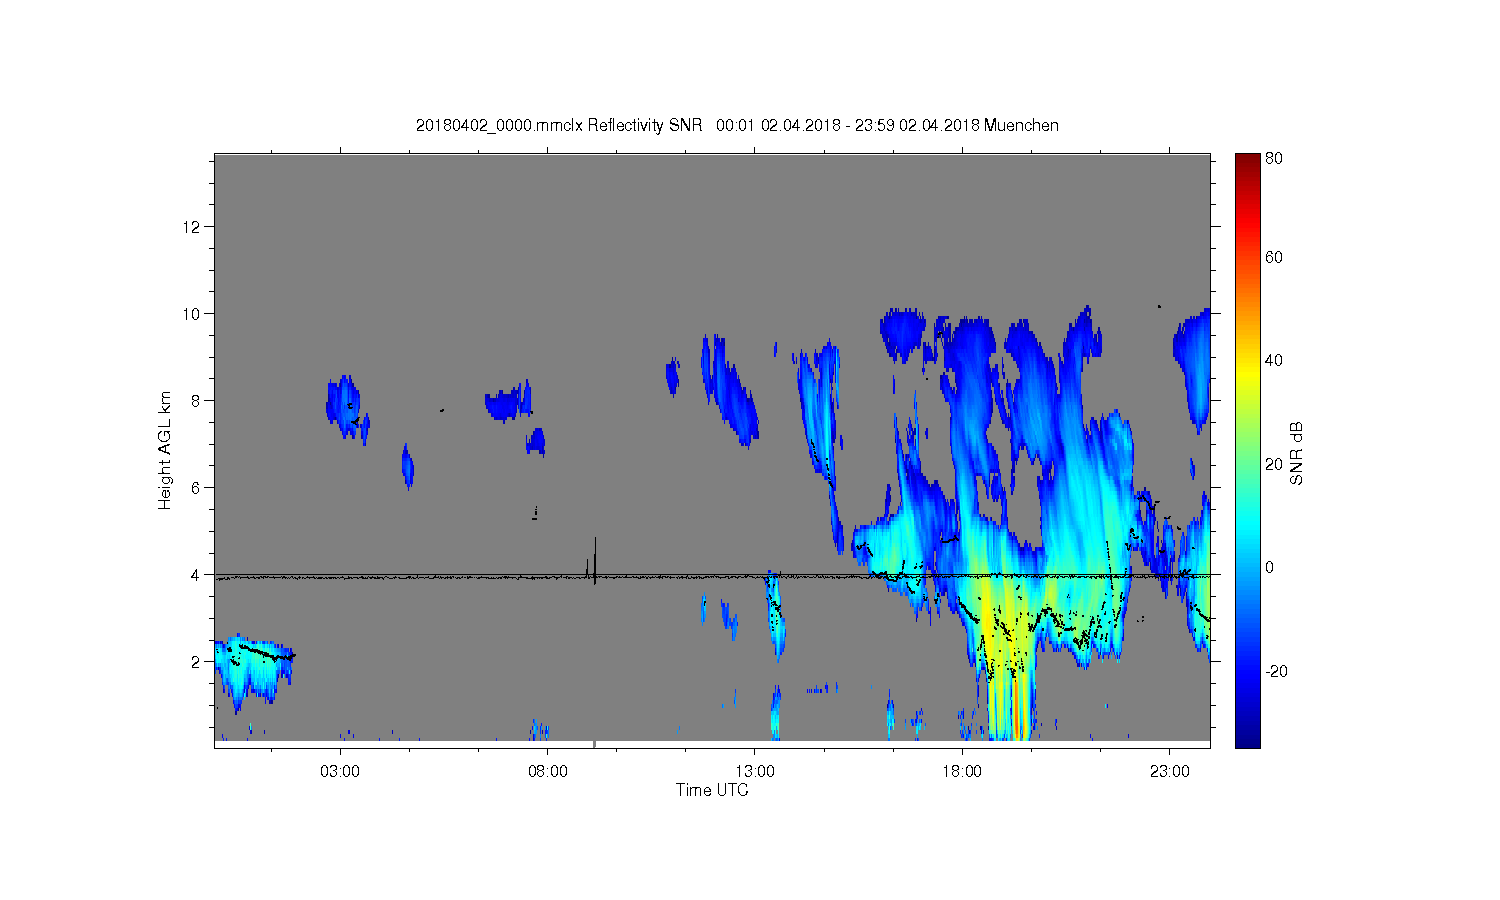Click the 13:00 time tick label

pyautogui.click(x=755, y=772)
